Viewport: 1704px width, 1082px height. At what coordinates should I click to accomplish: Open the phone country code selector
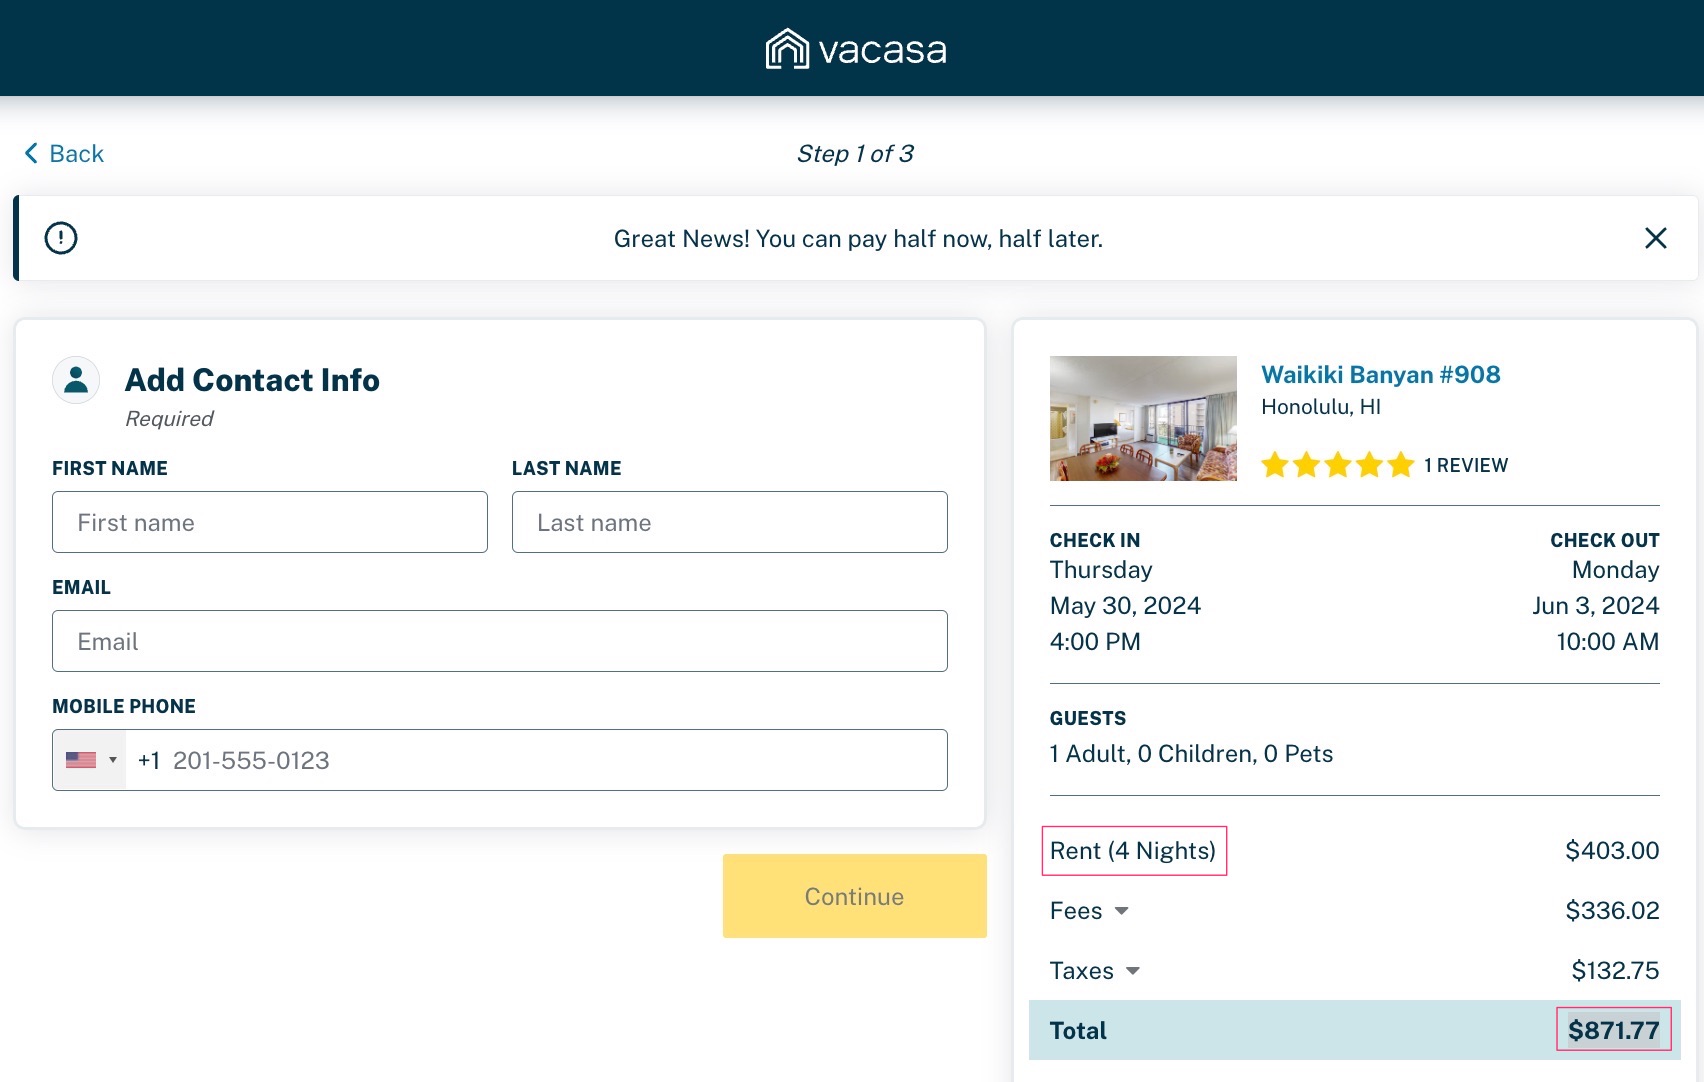pos(91,760)
